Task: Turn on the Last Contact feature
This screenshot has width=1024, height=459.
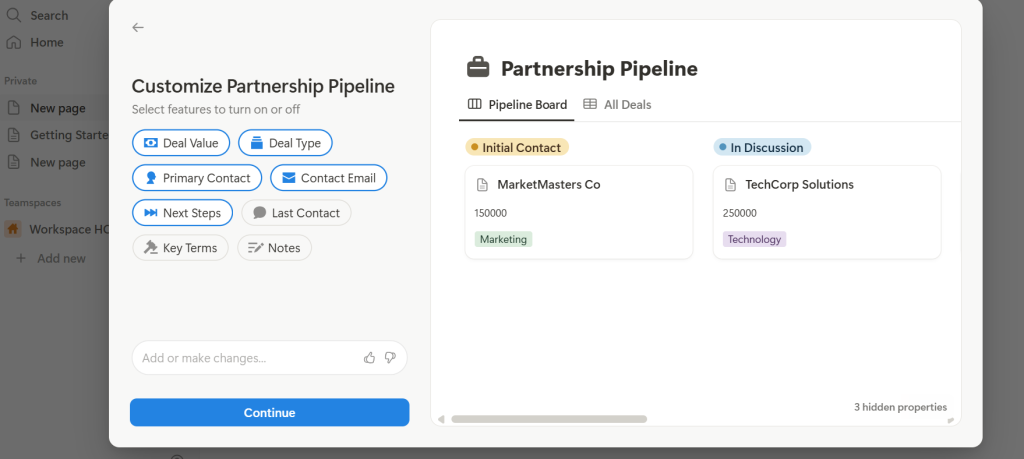Action: coord(296,213)
